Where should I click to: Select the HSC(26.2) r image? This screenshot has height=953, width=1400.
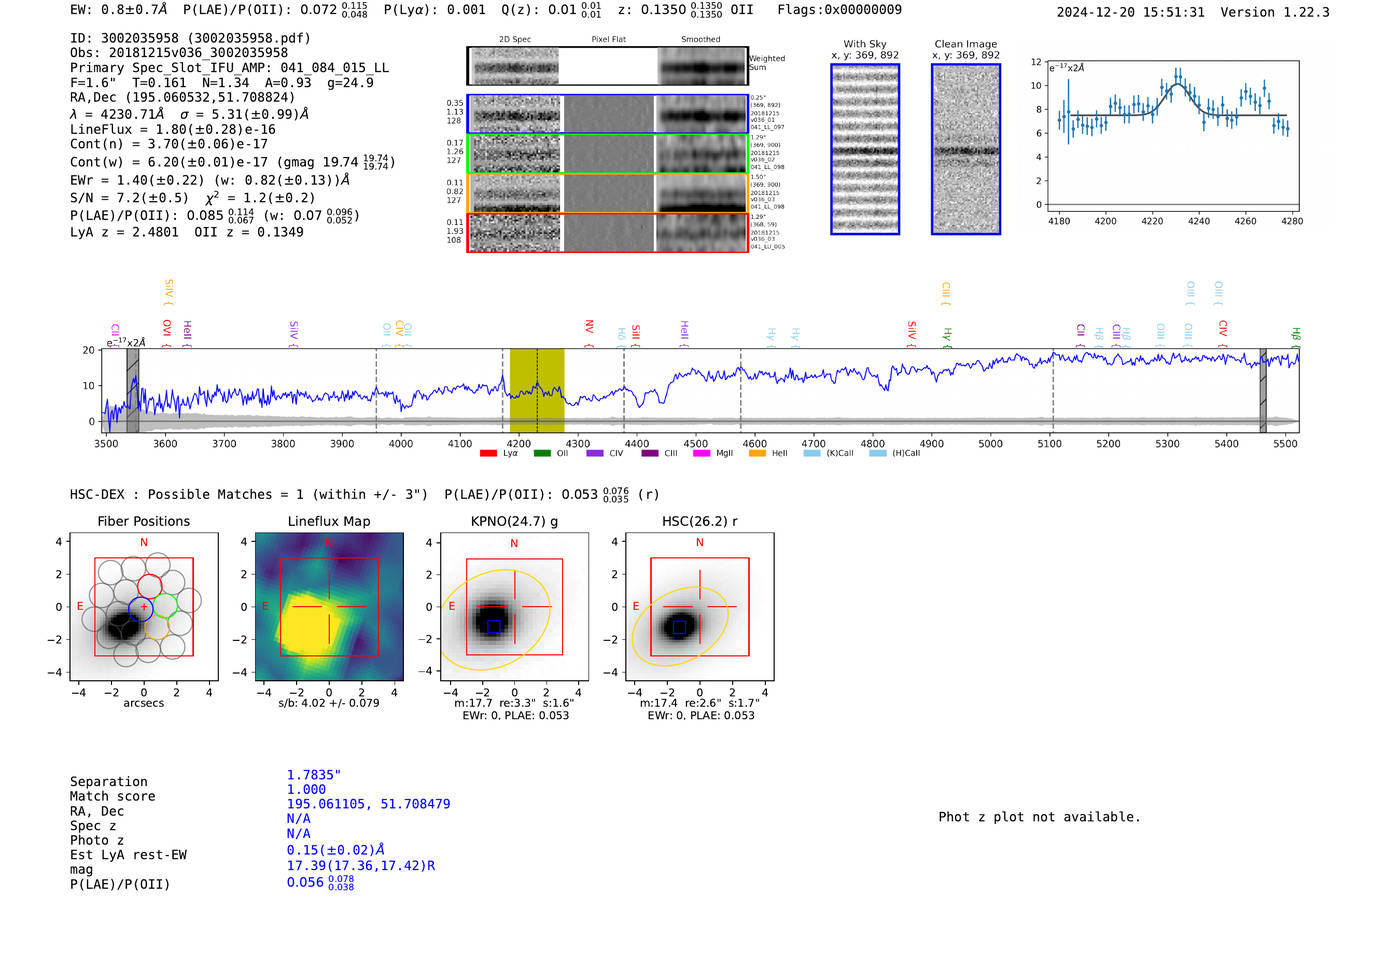699,607
